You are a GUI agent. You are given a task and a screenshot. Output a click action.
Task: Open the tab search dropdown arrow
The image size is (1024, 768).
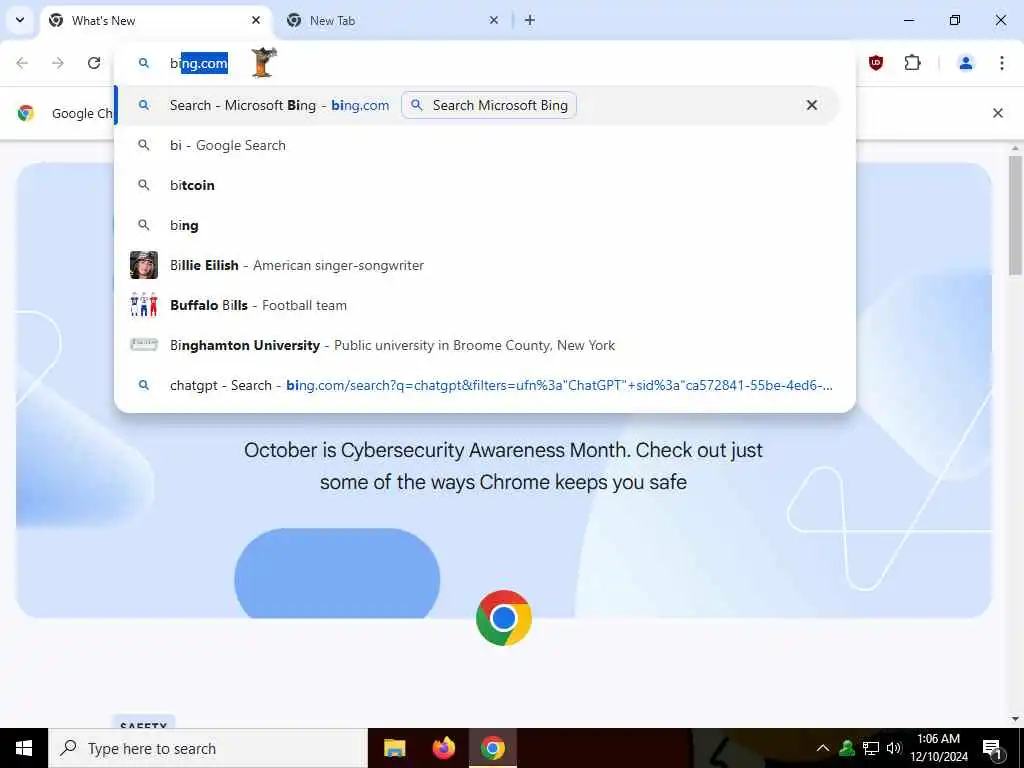(x=20, y=20)
